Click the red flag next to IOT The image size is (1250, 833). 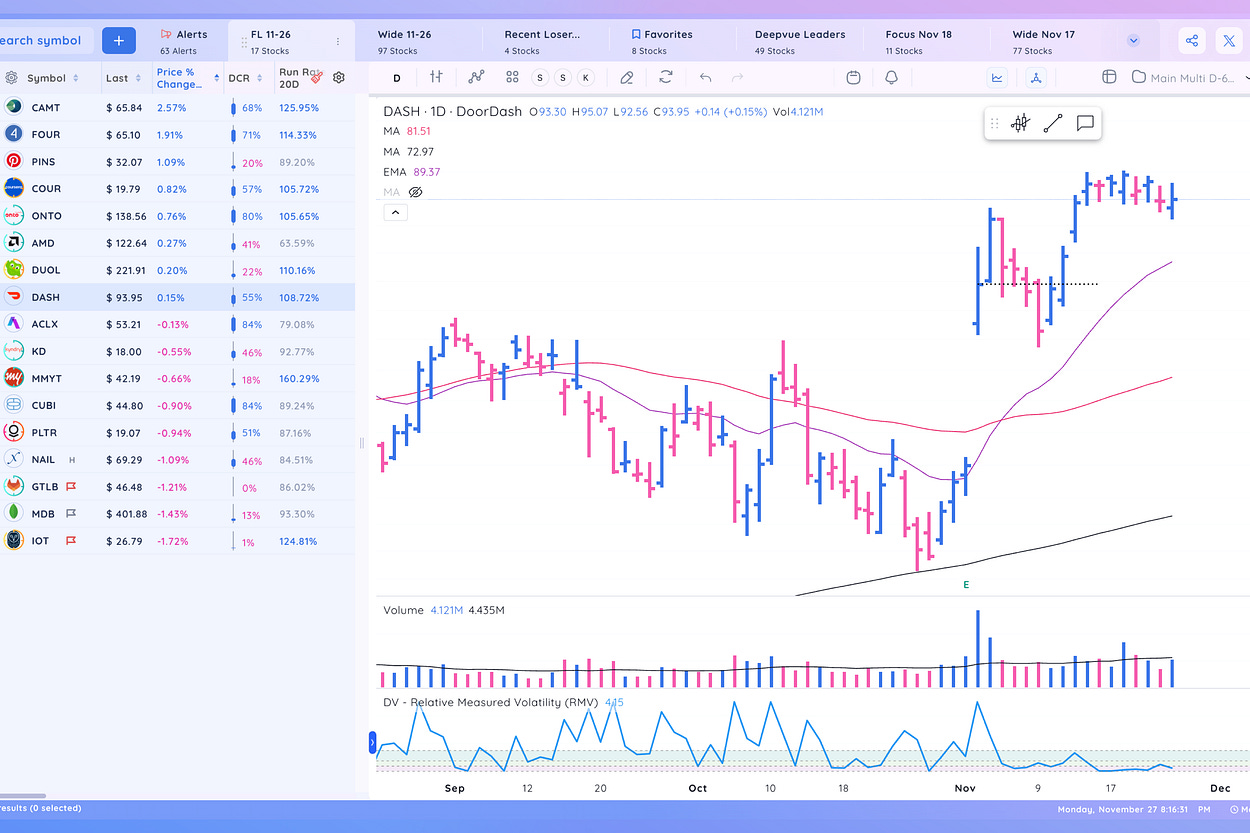[x=71, y=540]
